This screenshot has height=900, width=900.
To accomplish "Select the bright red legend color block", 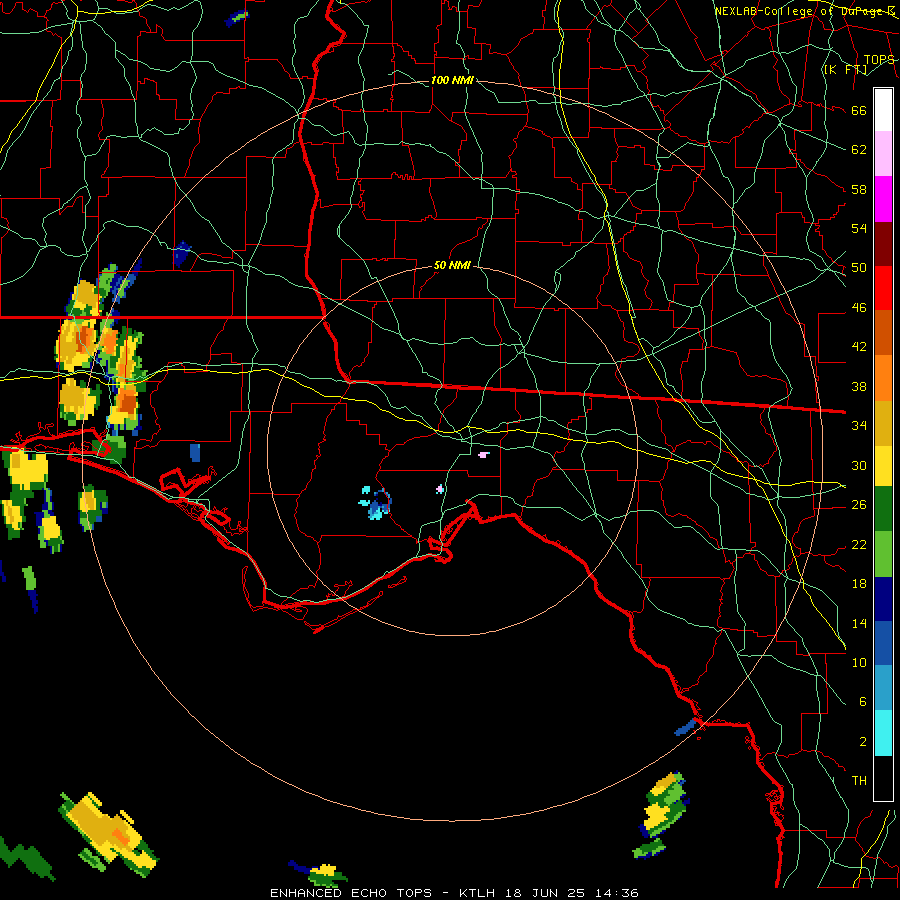I will (x=883, y=288).
